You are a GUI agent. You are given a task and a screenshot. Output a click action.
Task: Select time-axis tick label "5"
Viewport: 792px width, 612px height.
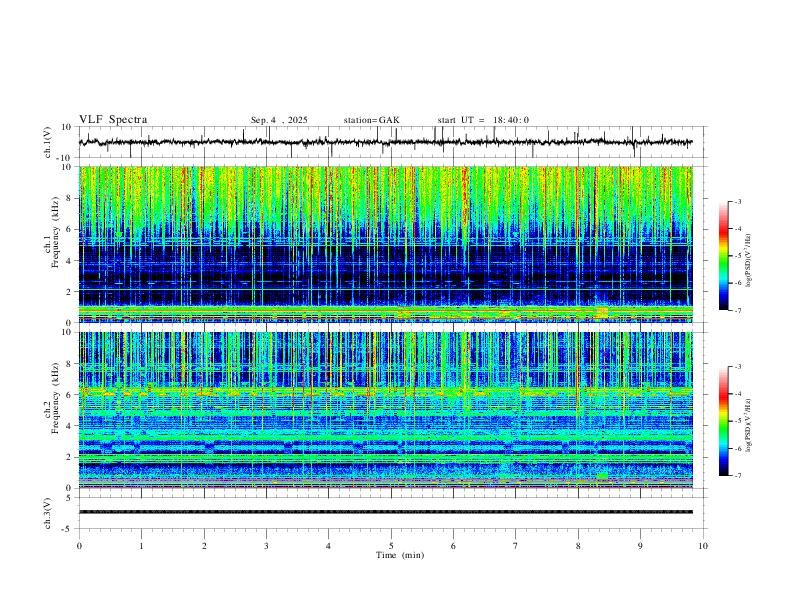pyautogui.click(x=391, y=546)
